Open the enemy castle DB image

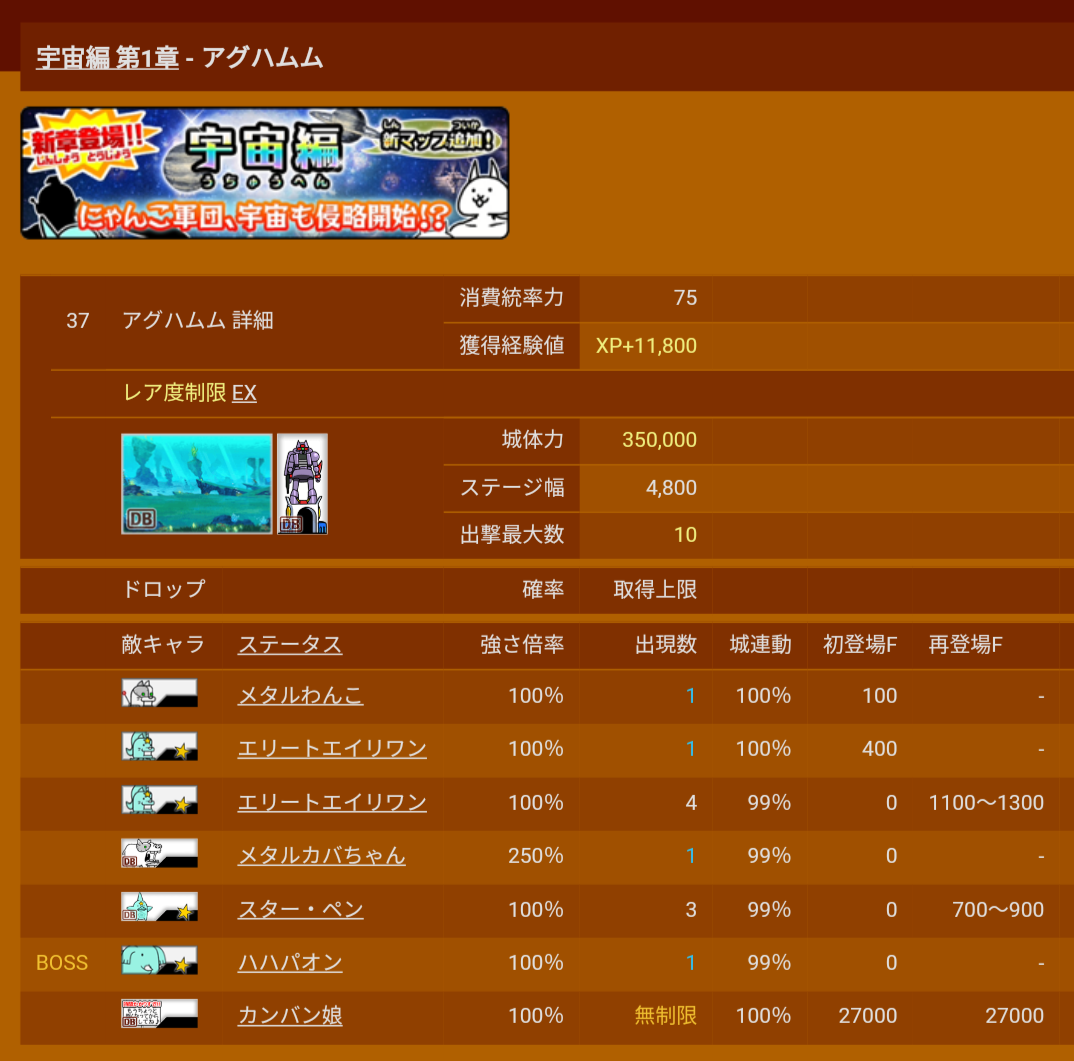(x=303, y=484)
